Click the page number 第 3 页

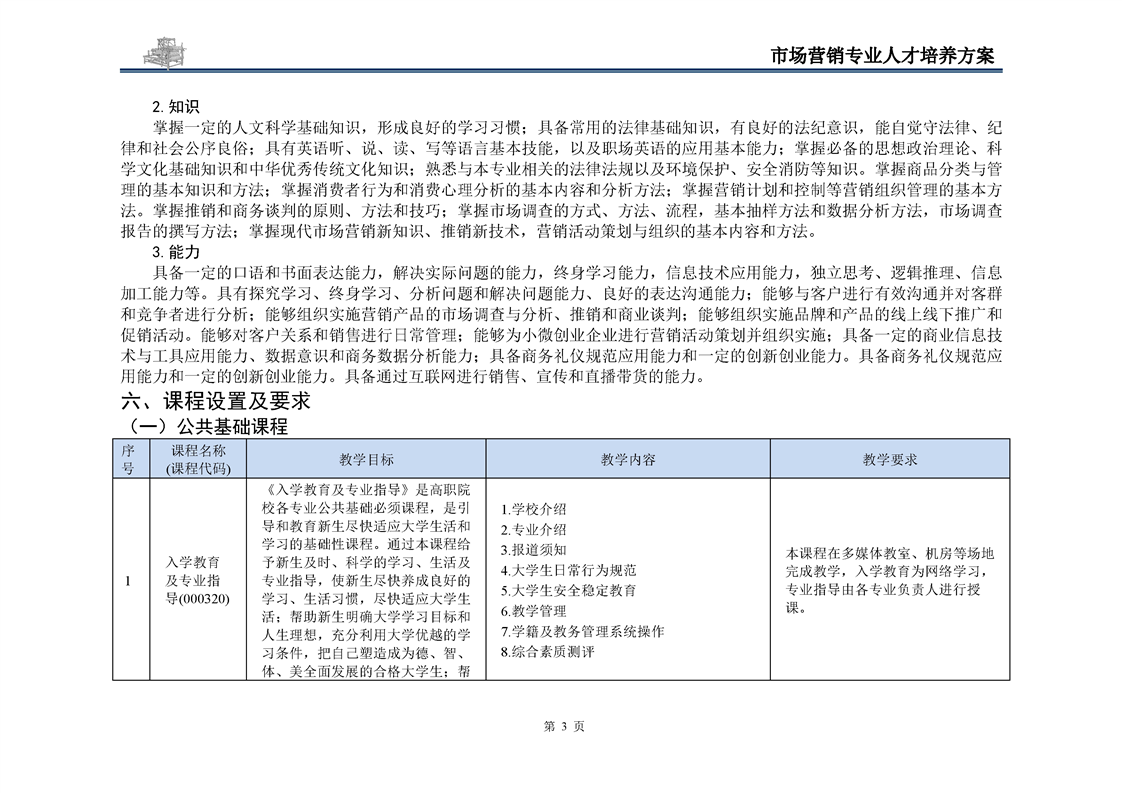565,726
